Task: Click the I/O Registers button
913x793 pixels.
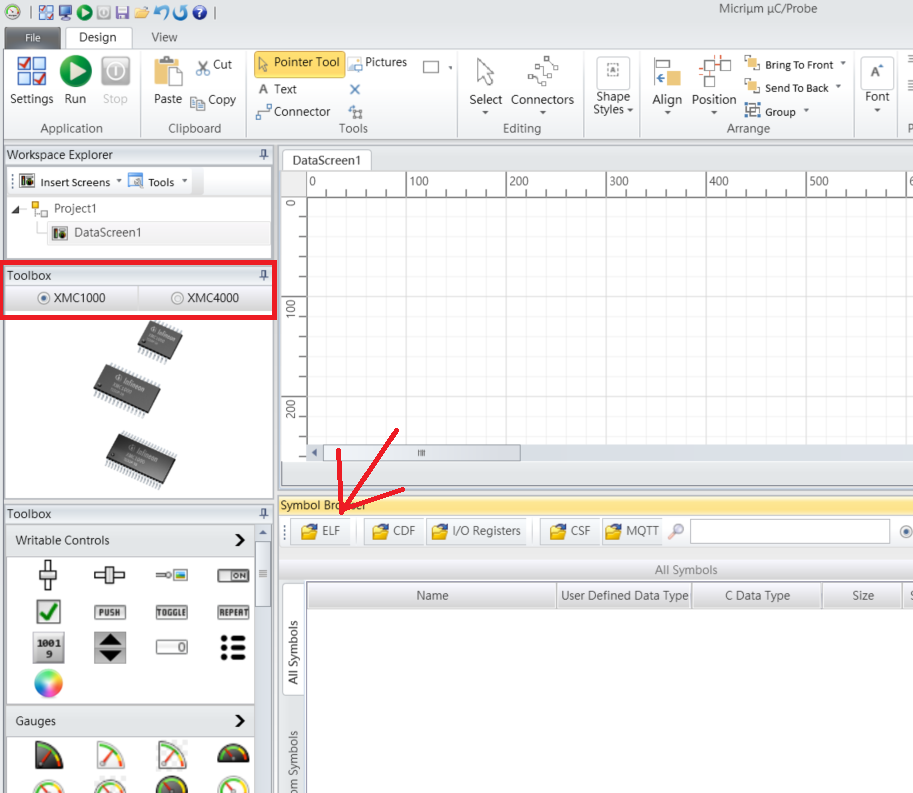Action: click(x=476, y=531)
